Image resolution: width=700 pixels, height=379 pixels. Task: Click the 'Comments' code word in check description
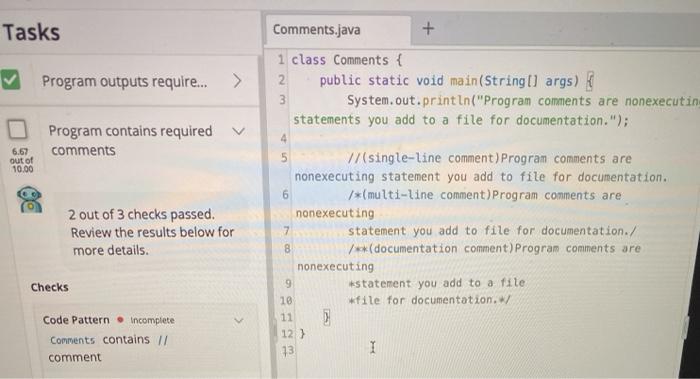click(x=72, y=340)
